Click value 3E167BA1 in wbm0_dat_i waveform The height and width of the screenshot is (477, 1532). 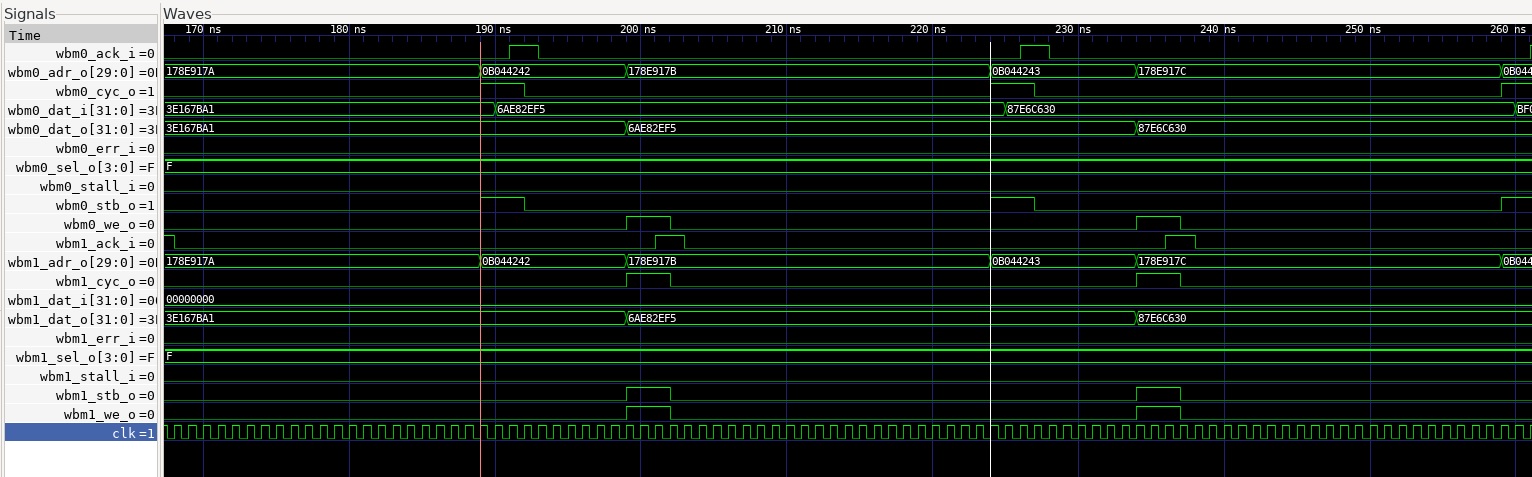click(190, 109)
